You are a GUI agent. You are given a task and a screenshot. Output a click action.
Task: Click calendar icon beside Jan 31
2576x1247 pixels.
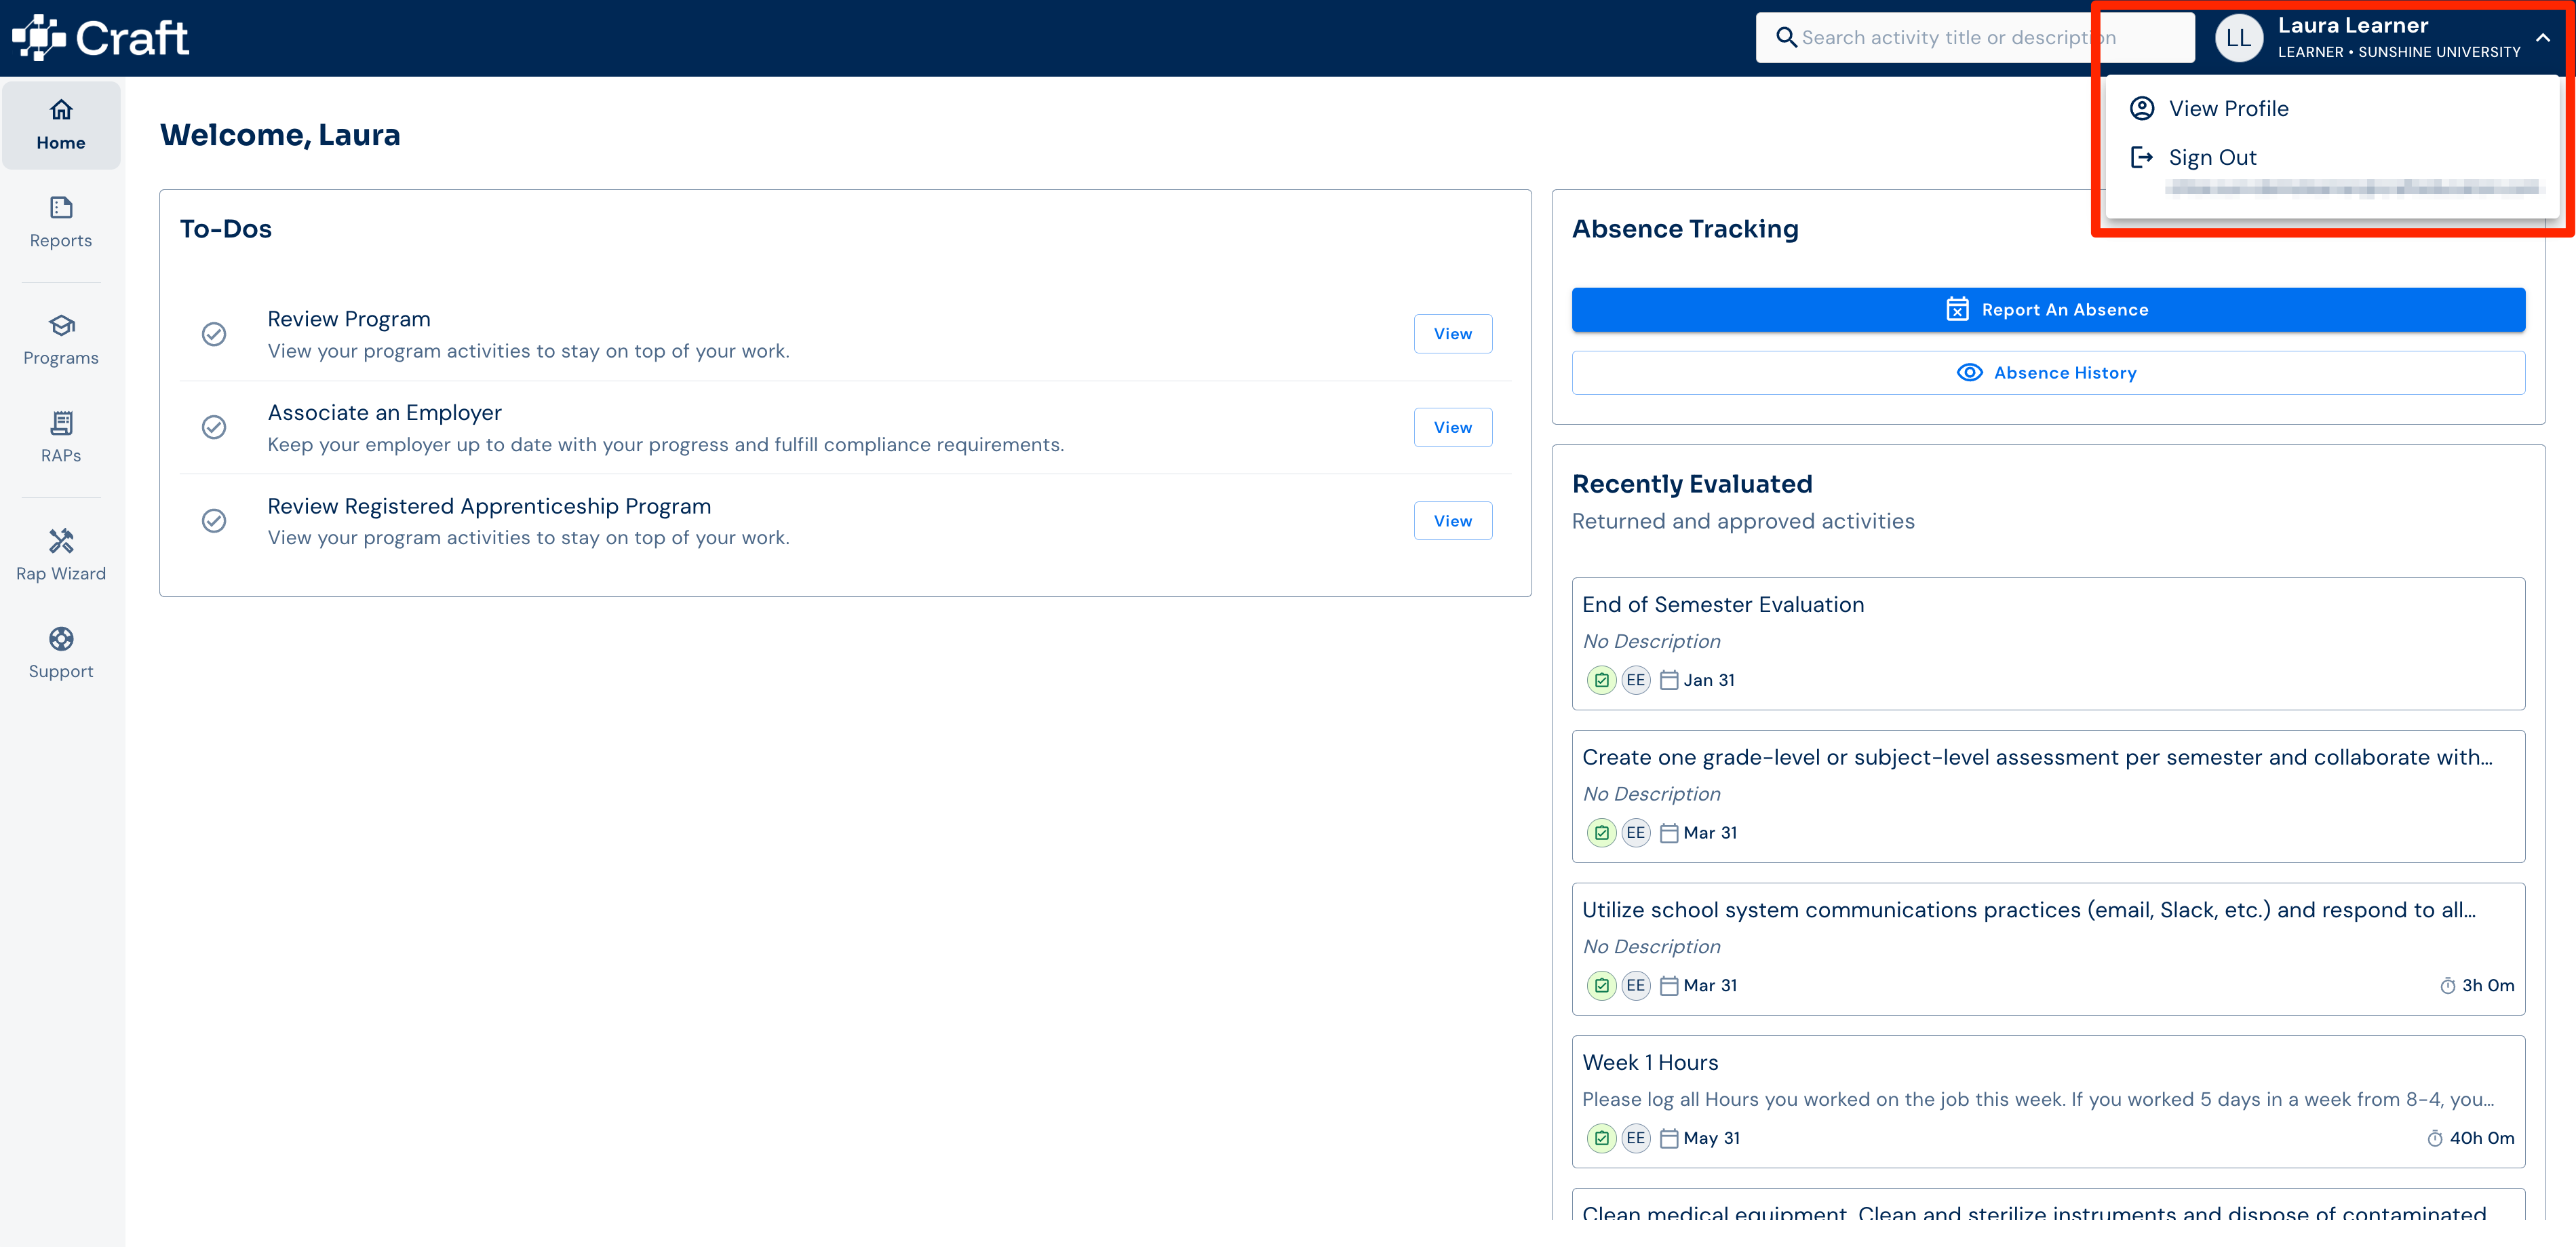1669,680
